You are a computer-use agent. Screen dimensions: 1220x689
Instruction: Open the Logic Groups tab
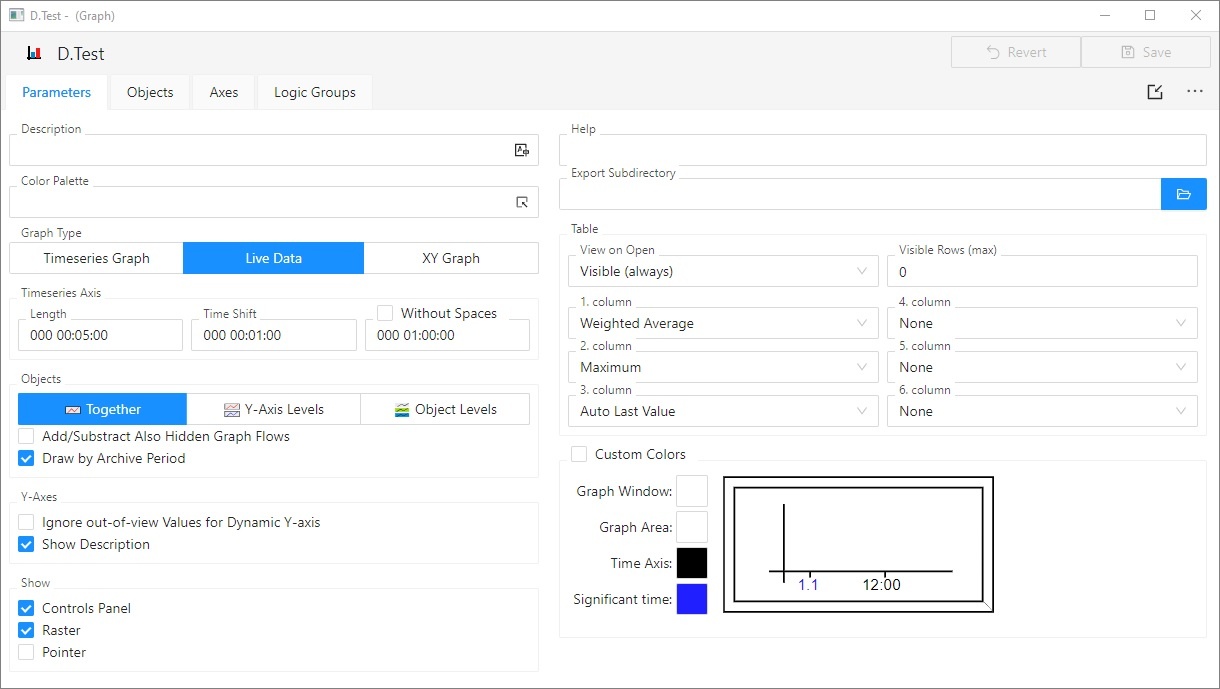pos(314,92)
